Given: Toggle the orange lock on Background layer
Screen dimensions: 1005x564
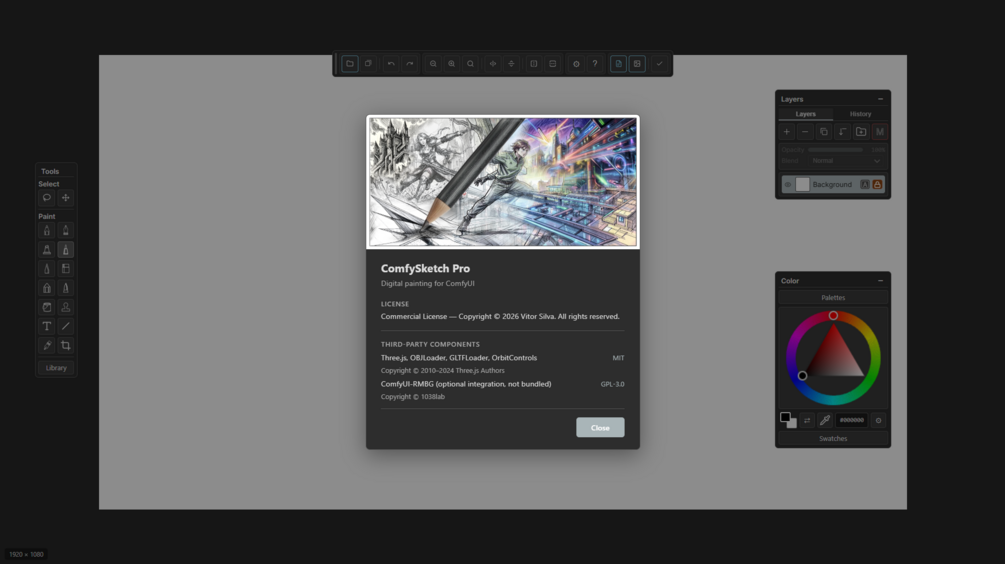Looking at the screenshot, I should pos(877,185).
